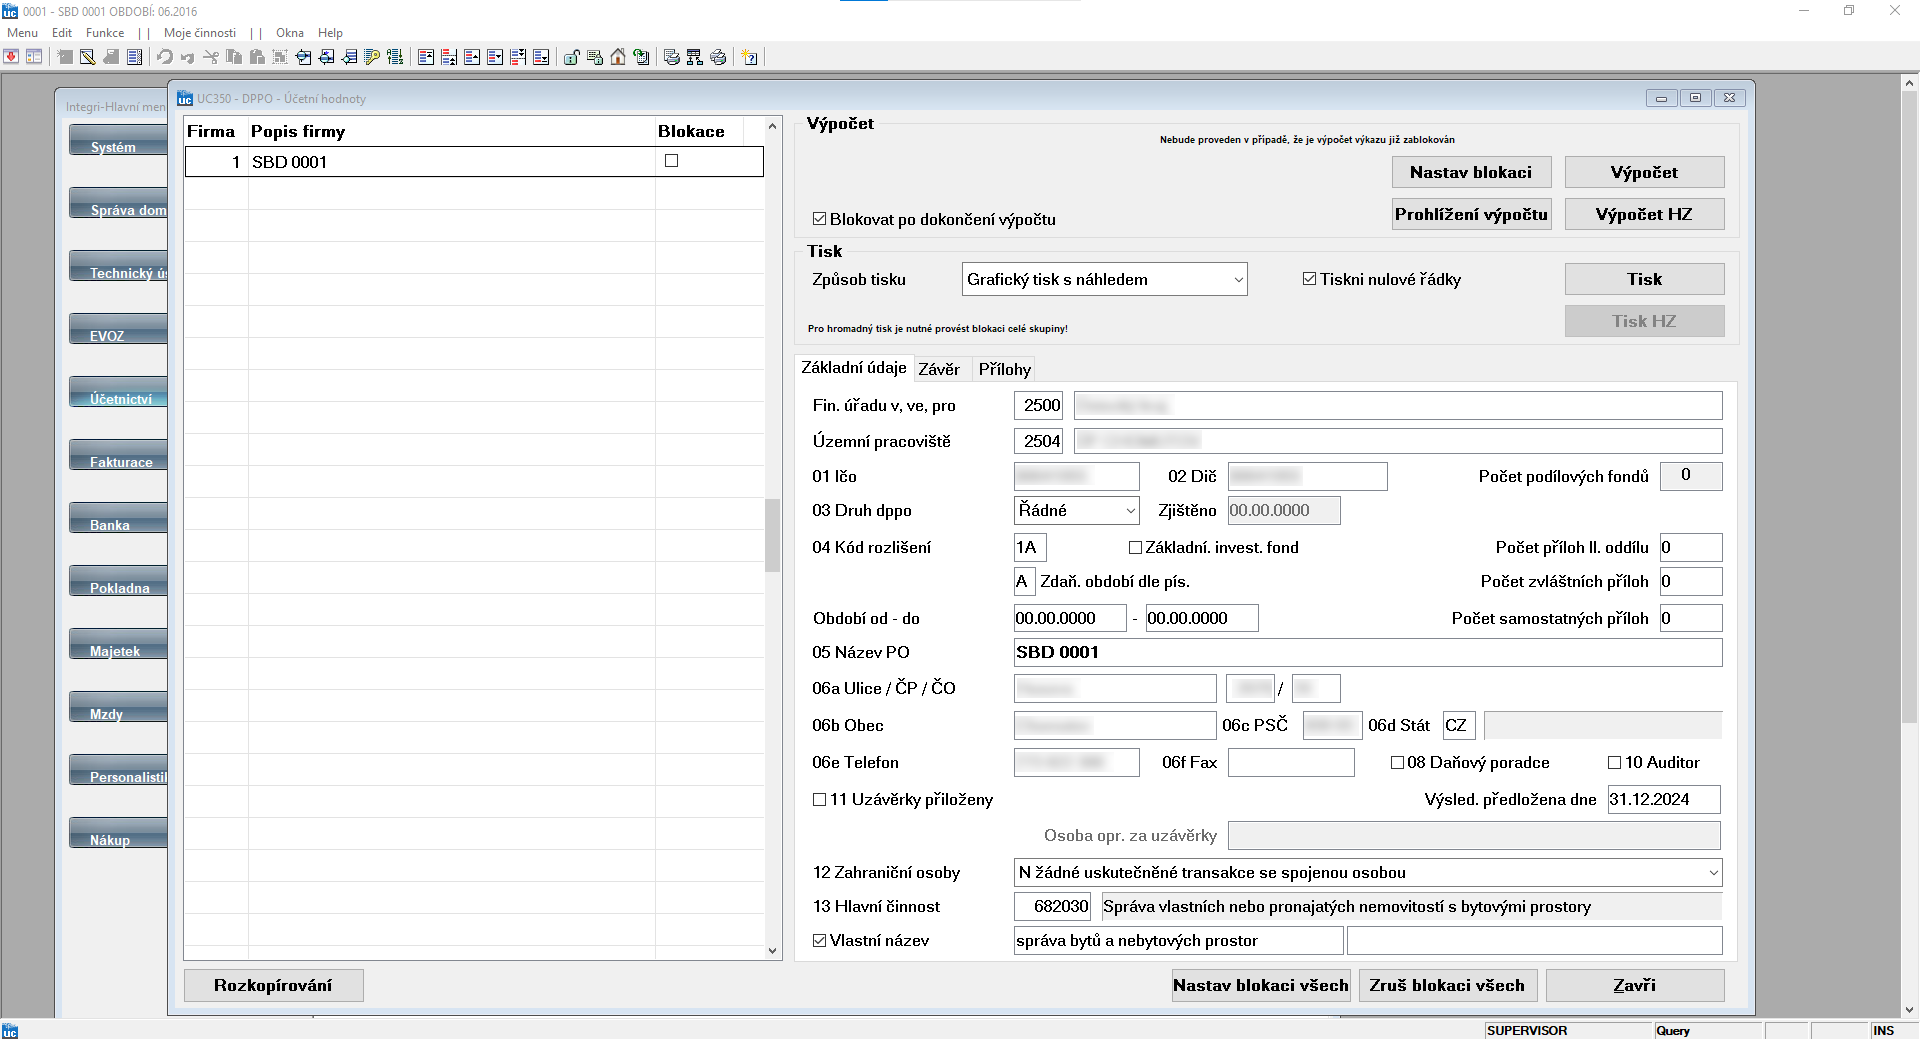Image resolution: width=1920 pixels, height=1039 pixels.
Task: Click the scissors cut icon in toolbar
Action: tap(210, 57)
